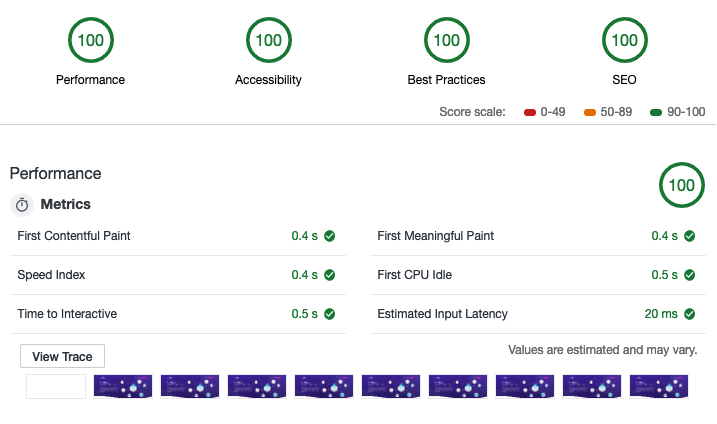717x424 pixels.
Task: Click the red 0-49 score scale swatch
Action: tap(529, 112)
